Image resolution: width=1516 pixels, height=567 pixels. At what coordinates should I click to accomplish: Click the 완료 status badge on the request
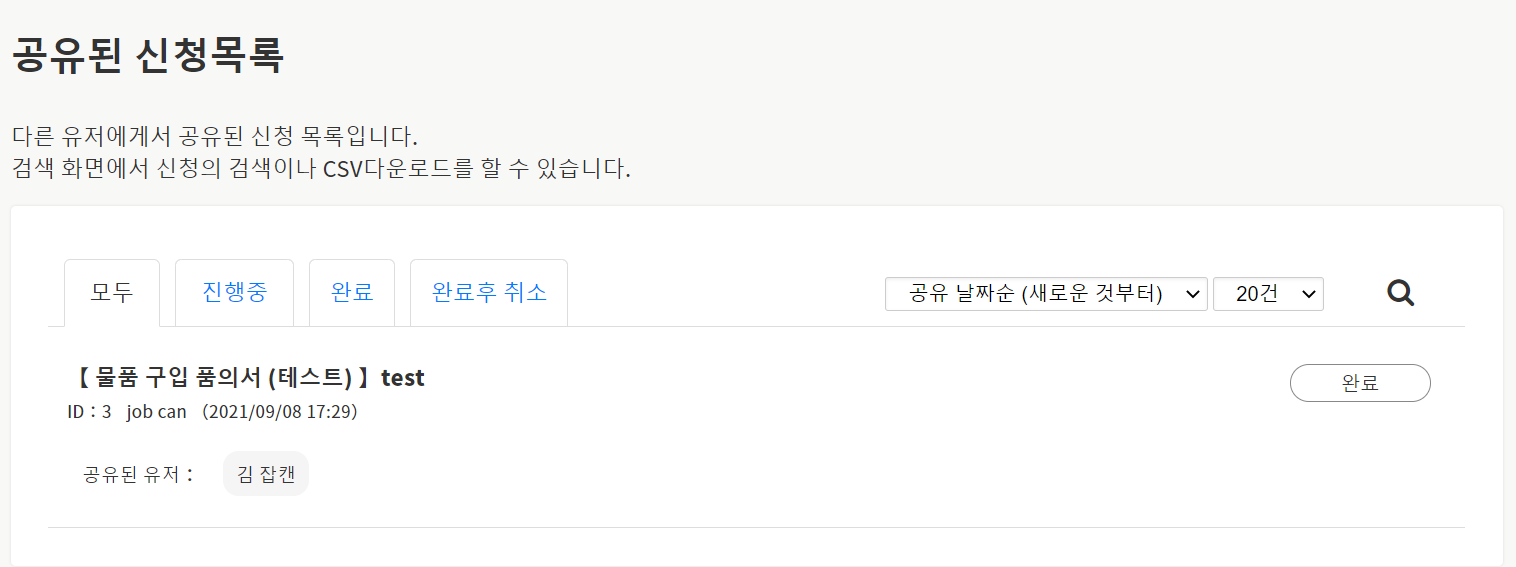1360,383
